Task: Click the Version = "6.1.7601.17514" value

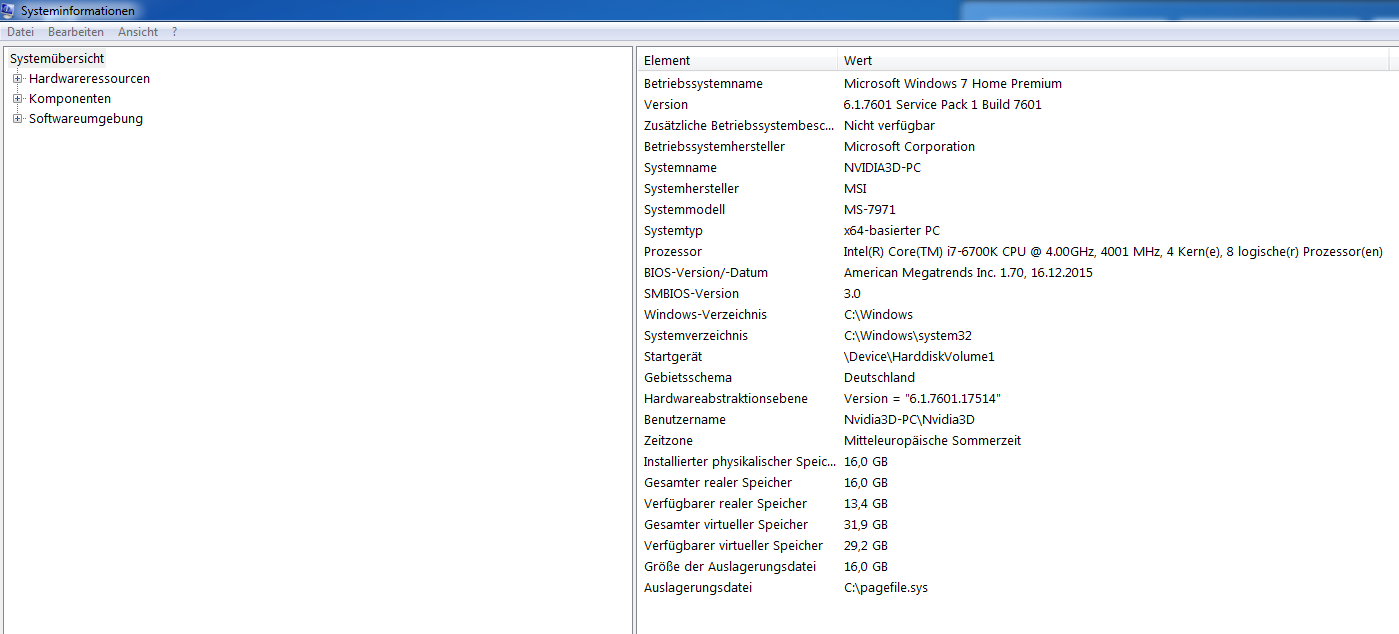Action: pos(922,399)
